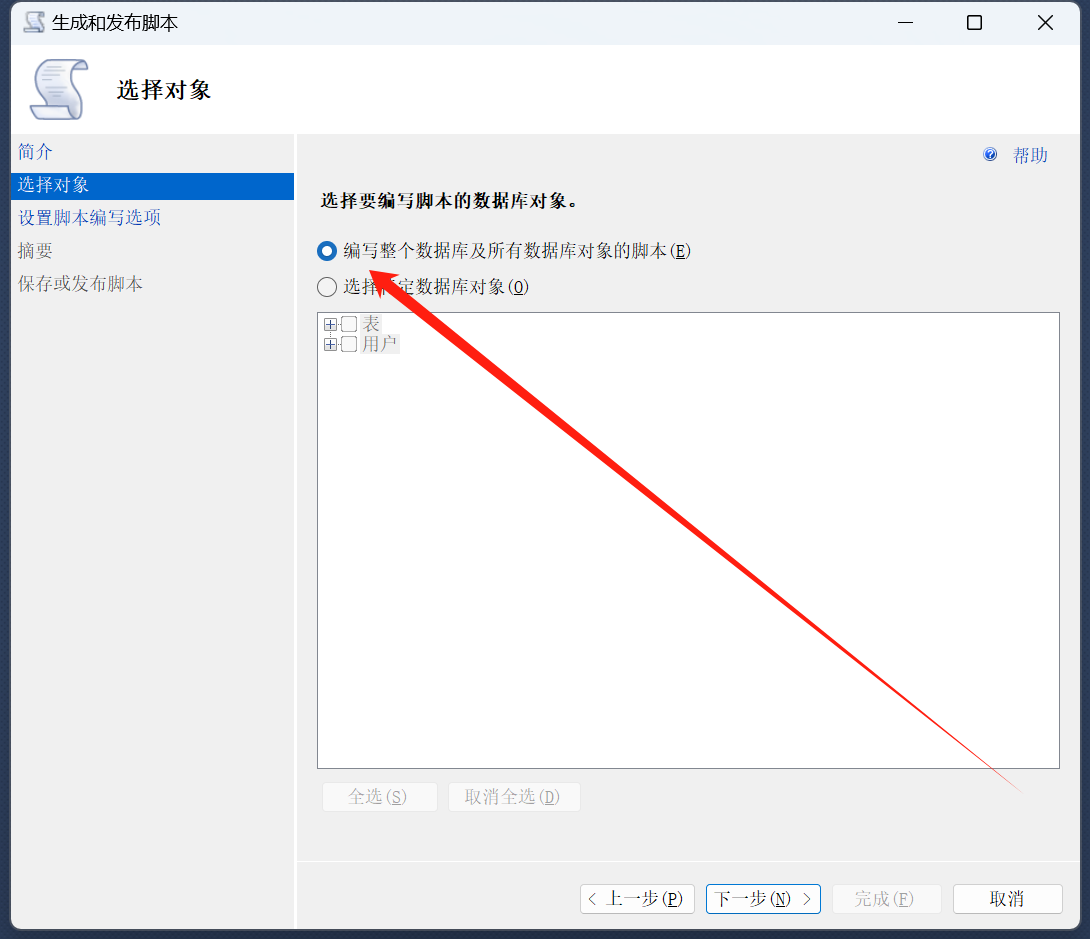Click the large scroll icon beside 选择对象 header
This screenshot has width=1090, height=939.
(x=59, y=90)
